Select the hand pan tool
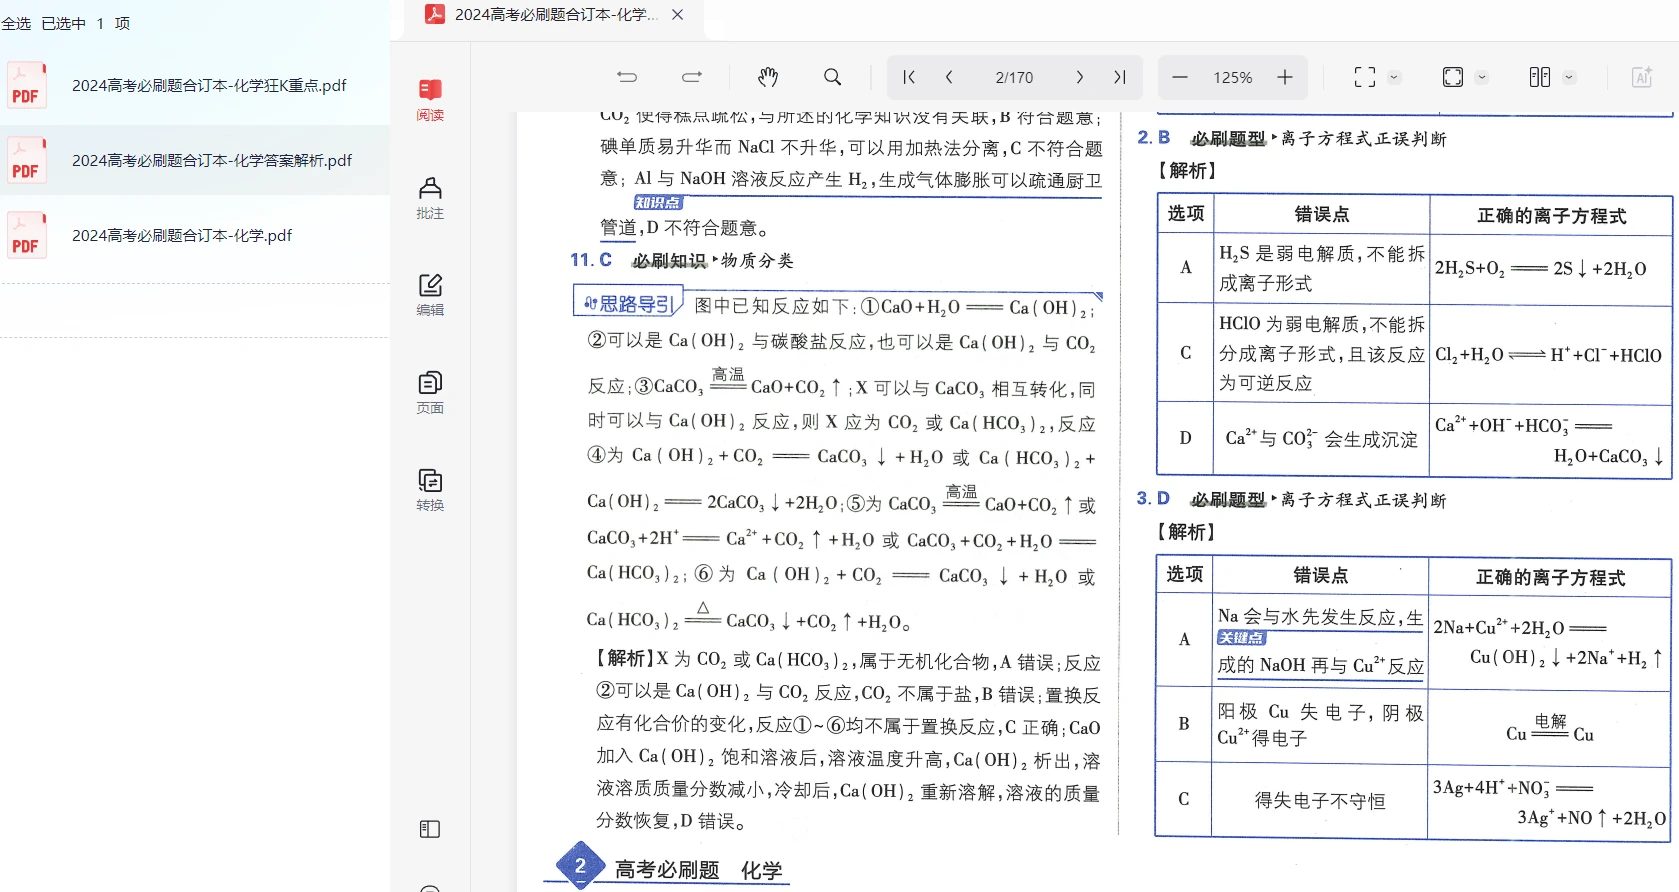Viewport: 1679px width, 892px height. tap(768, 77)
